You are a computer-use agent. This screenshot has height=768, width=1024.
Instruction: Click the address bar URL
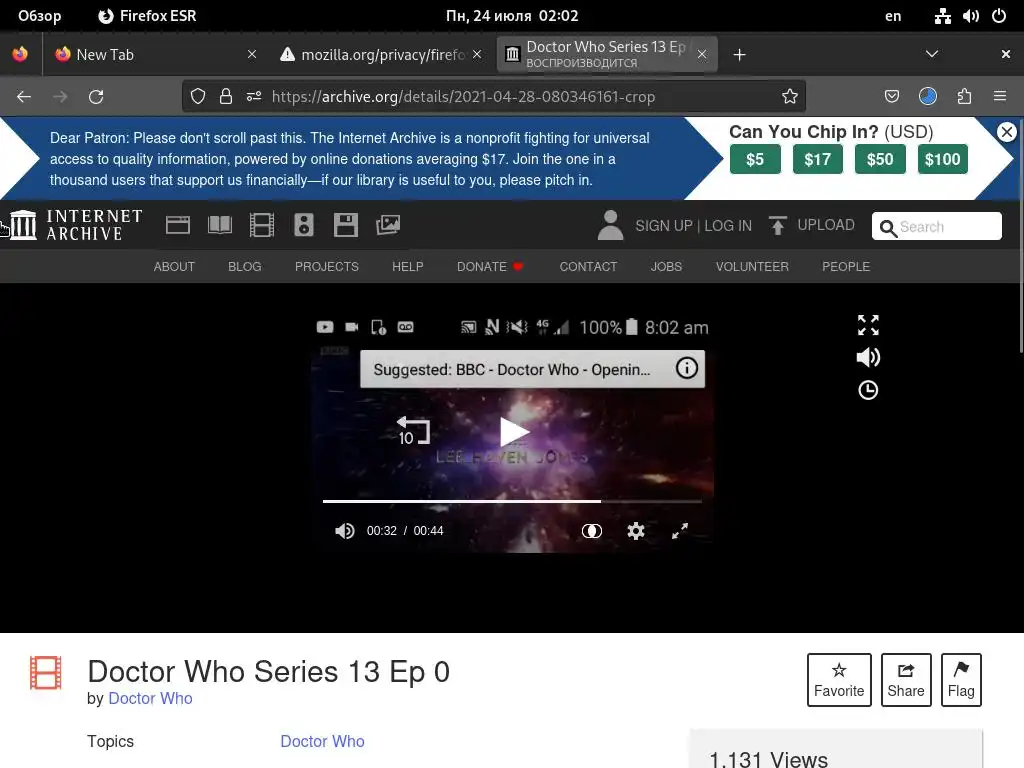[x=464, y=97]
